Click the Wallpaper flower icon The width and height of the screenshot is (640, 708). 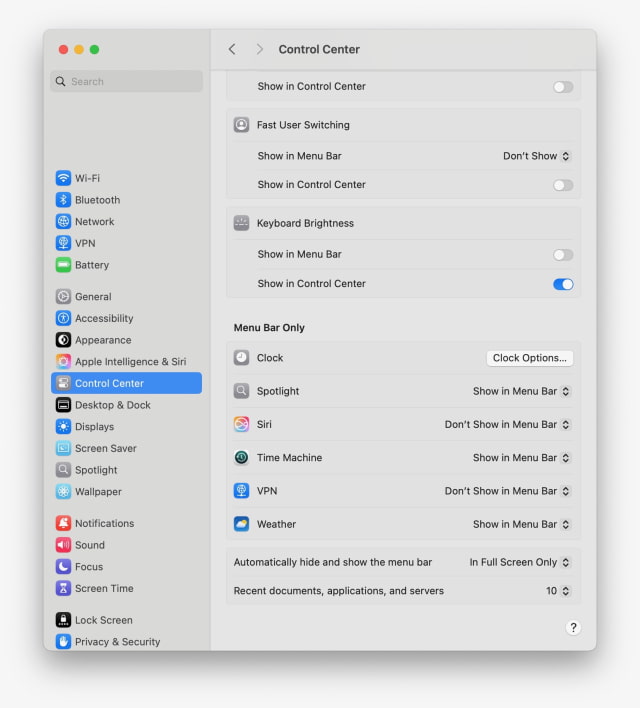(x=63, y=491)
